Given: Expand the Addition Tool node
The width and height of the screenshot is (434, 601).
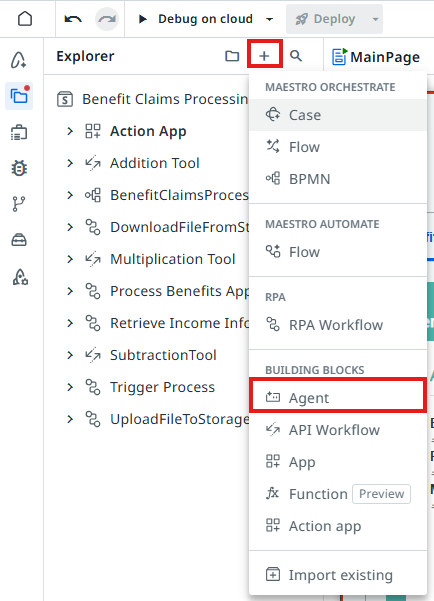Looking at the screenshot, I should [x=70, y=163].
